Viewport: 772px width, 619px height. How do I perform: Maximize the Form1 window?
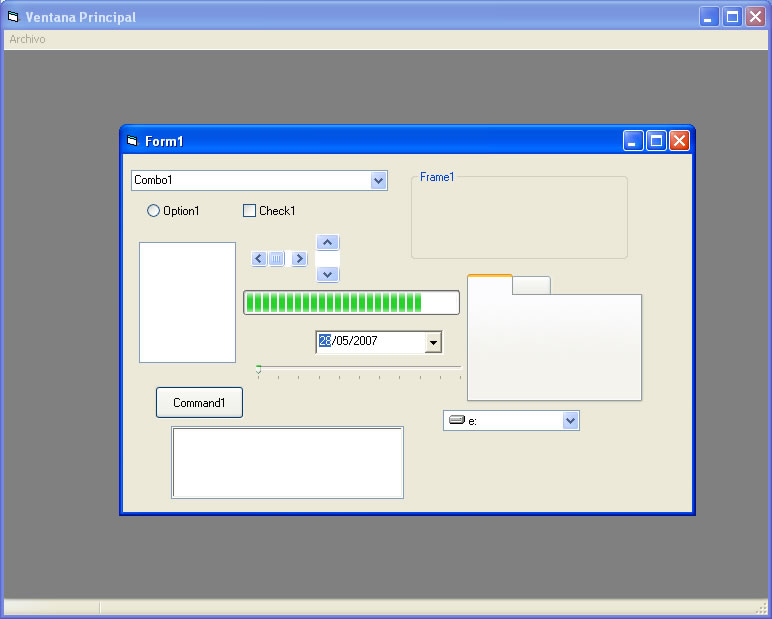[x=657, y=141]
